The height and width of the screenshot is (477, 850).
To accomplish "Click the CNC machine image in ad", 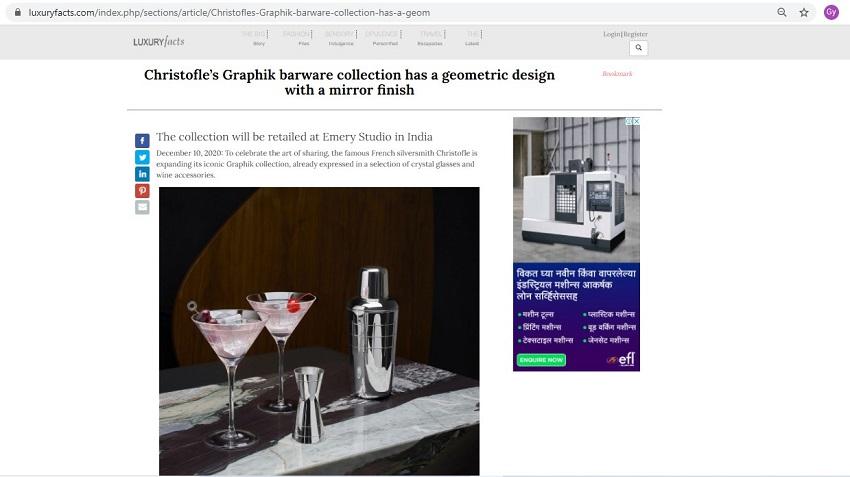I will 576,190.
